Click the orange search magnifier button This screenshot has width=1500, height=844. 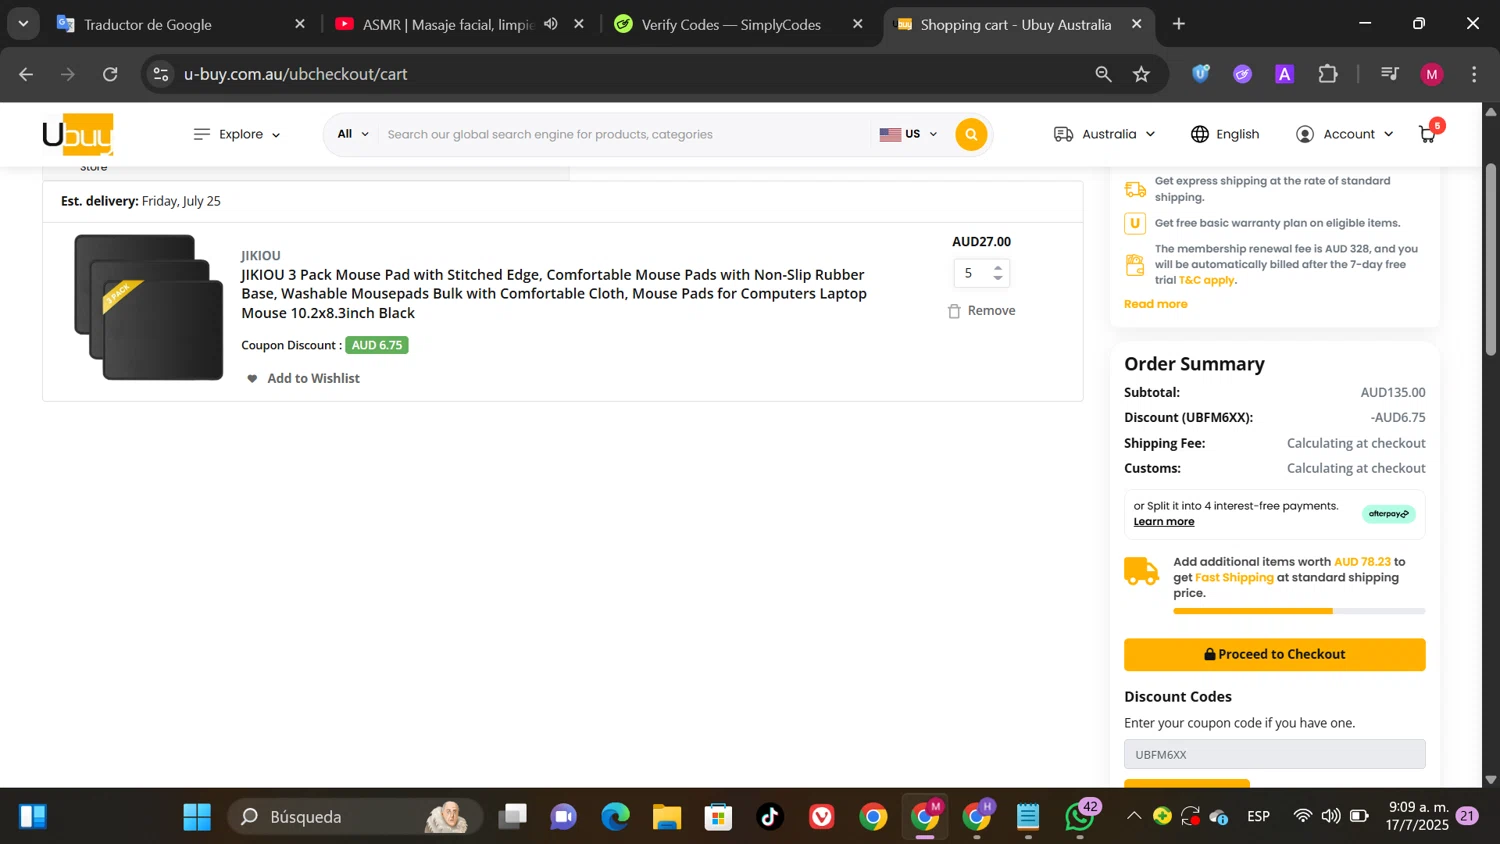tap(971, 134)
